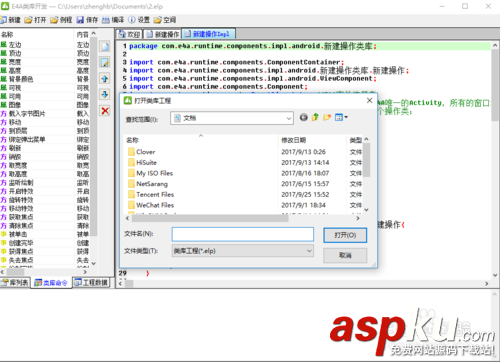Open 空间 from the toolbar
500x362 pixels.
coord(165,20)
